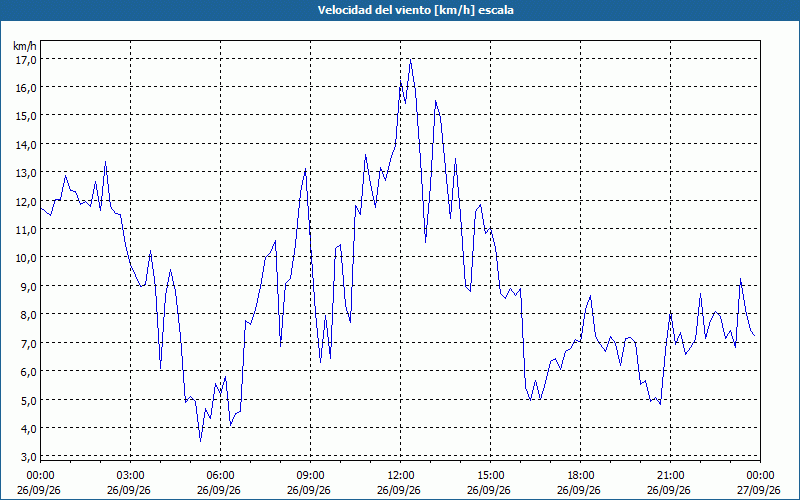The height and width of the screenshot is (500, 800).
Task: Click the 00:00 label under 26/09/26 start
Action: 40,476
